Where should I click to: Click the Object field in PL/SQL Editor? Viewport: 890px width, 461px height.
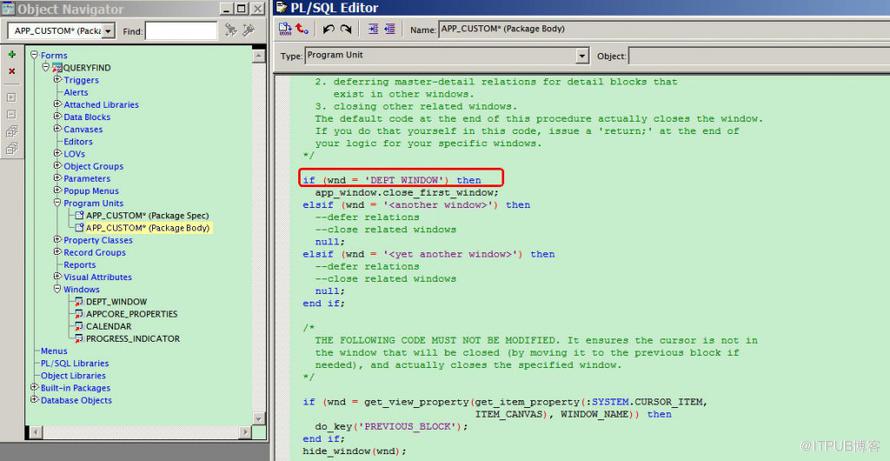point(758,56)
